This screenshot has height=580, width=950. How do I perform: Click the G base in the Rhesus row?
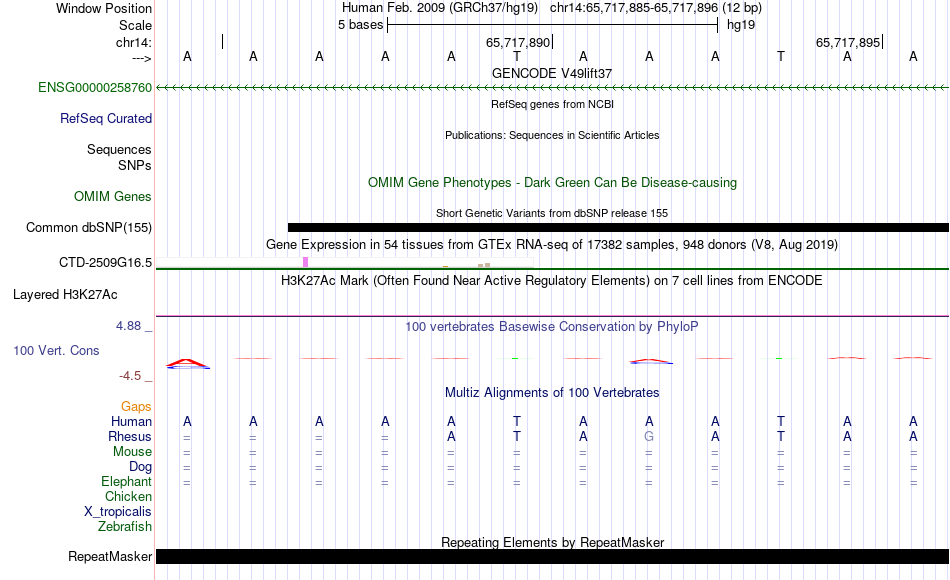coord(649,436)
